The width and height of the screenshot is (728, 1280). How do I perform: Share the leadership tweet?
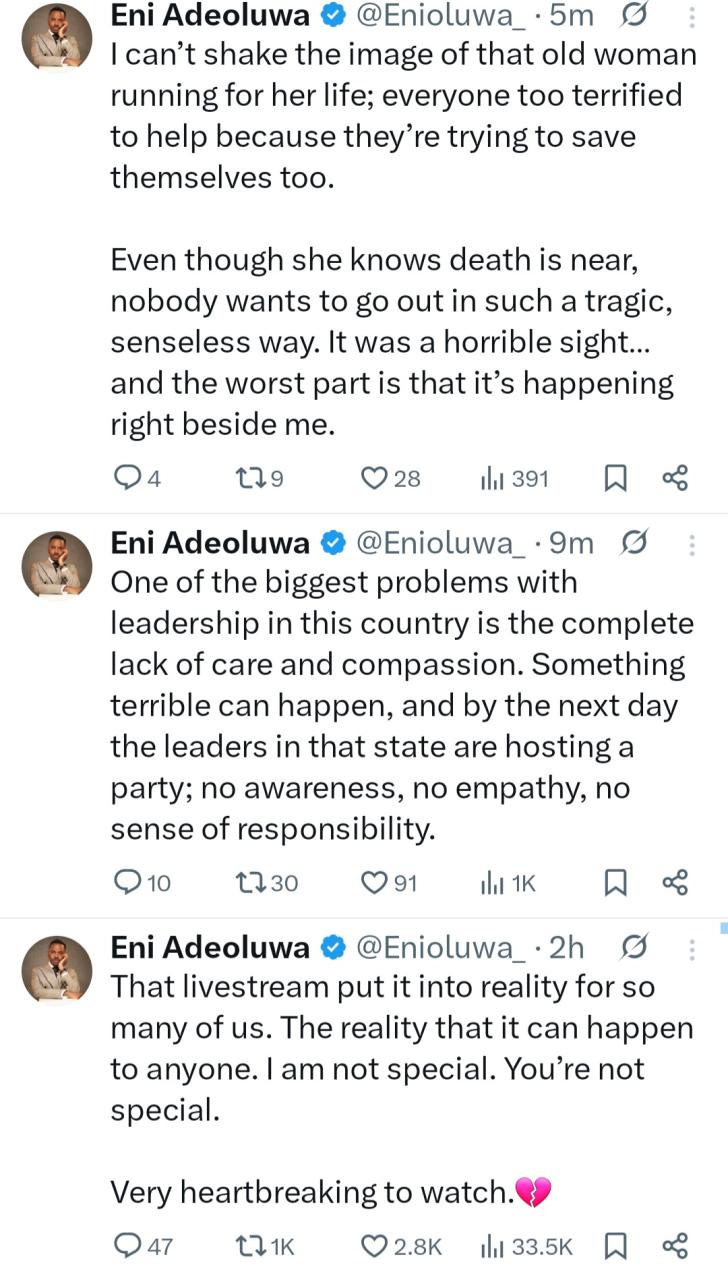675,882
